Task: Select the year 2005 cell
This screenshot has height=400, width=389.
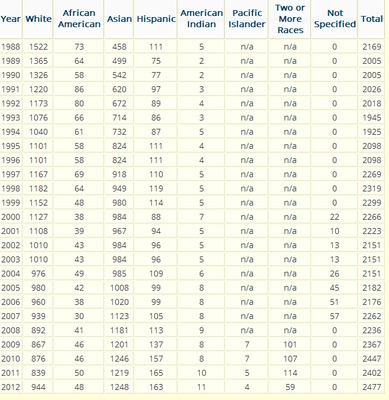Action: coord(11,288)
